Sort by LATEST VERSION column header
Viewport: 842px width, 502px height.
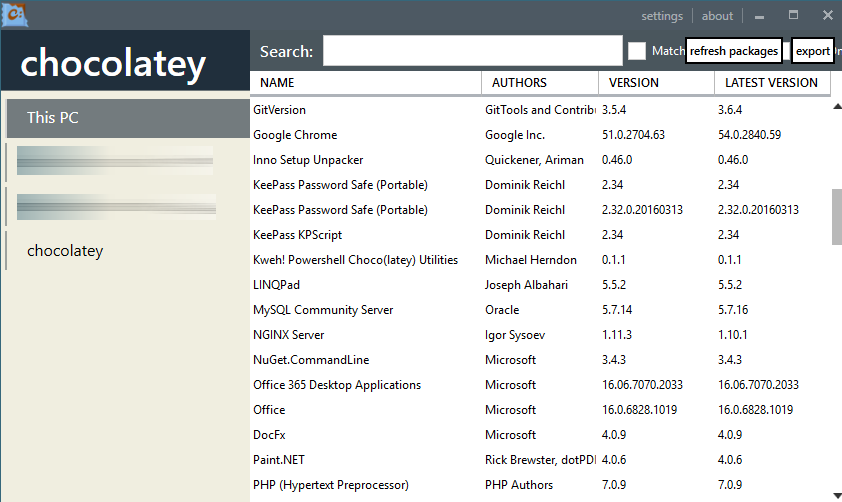pos(771,83)
